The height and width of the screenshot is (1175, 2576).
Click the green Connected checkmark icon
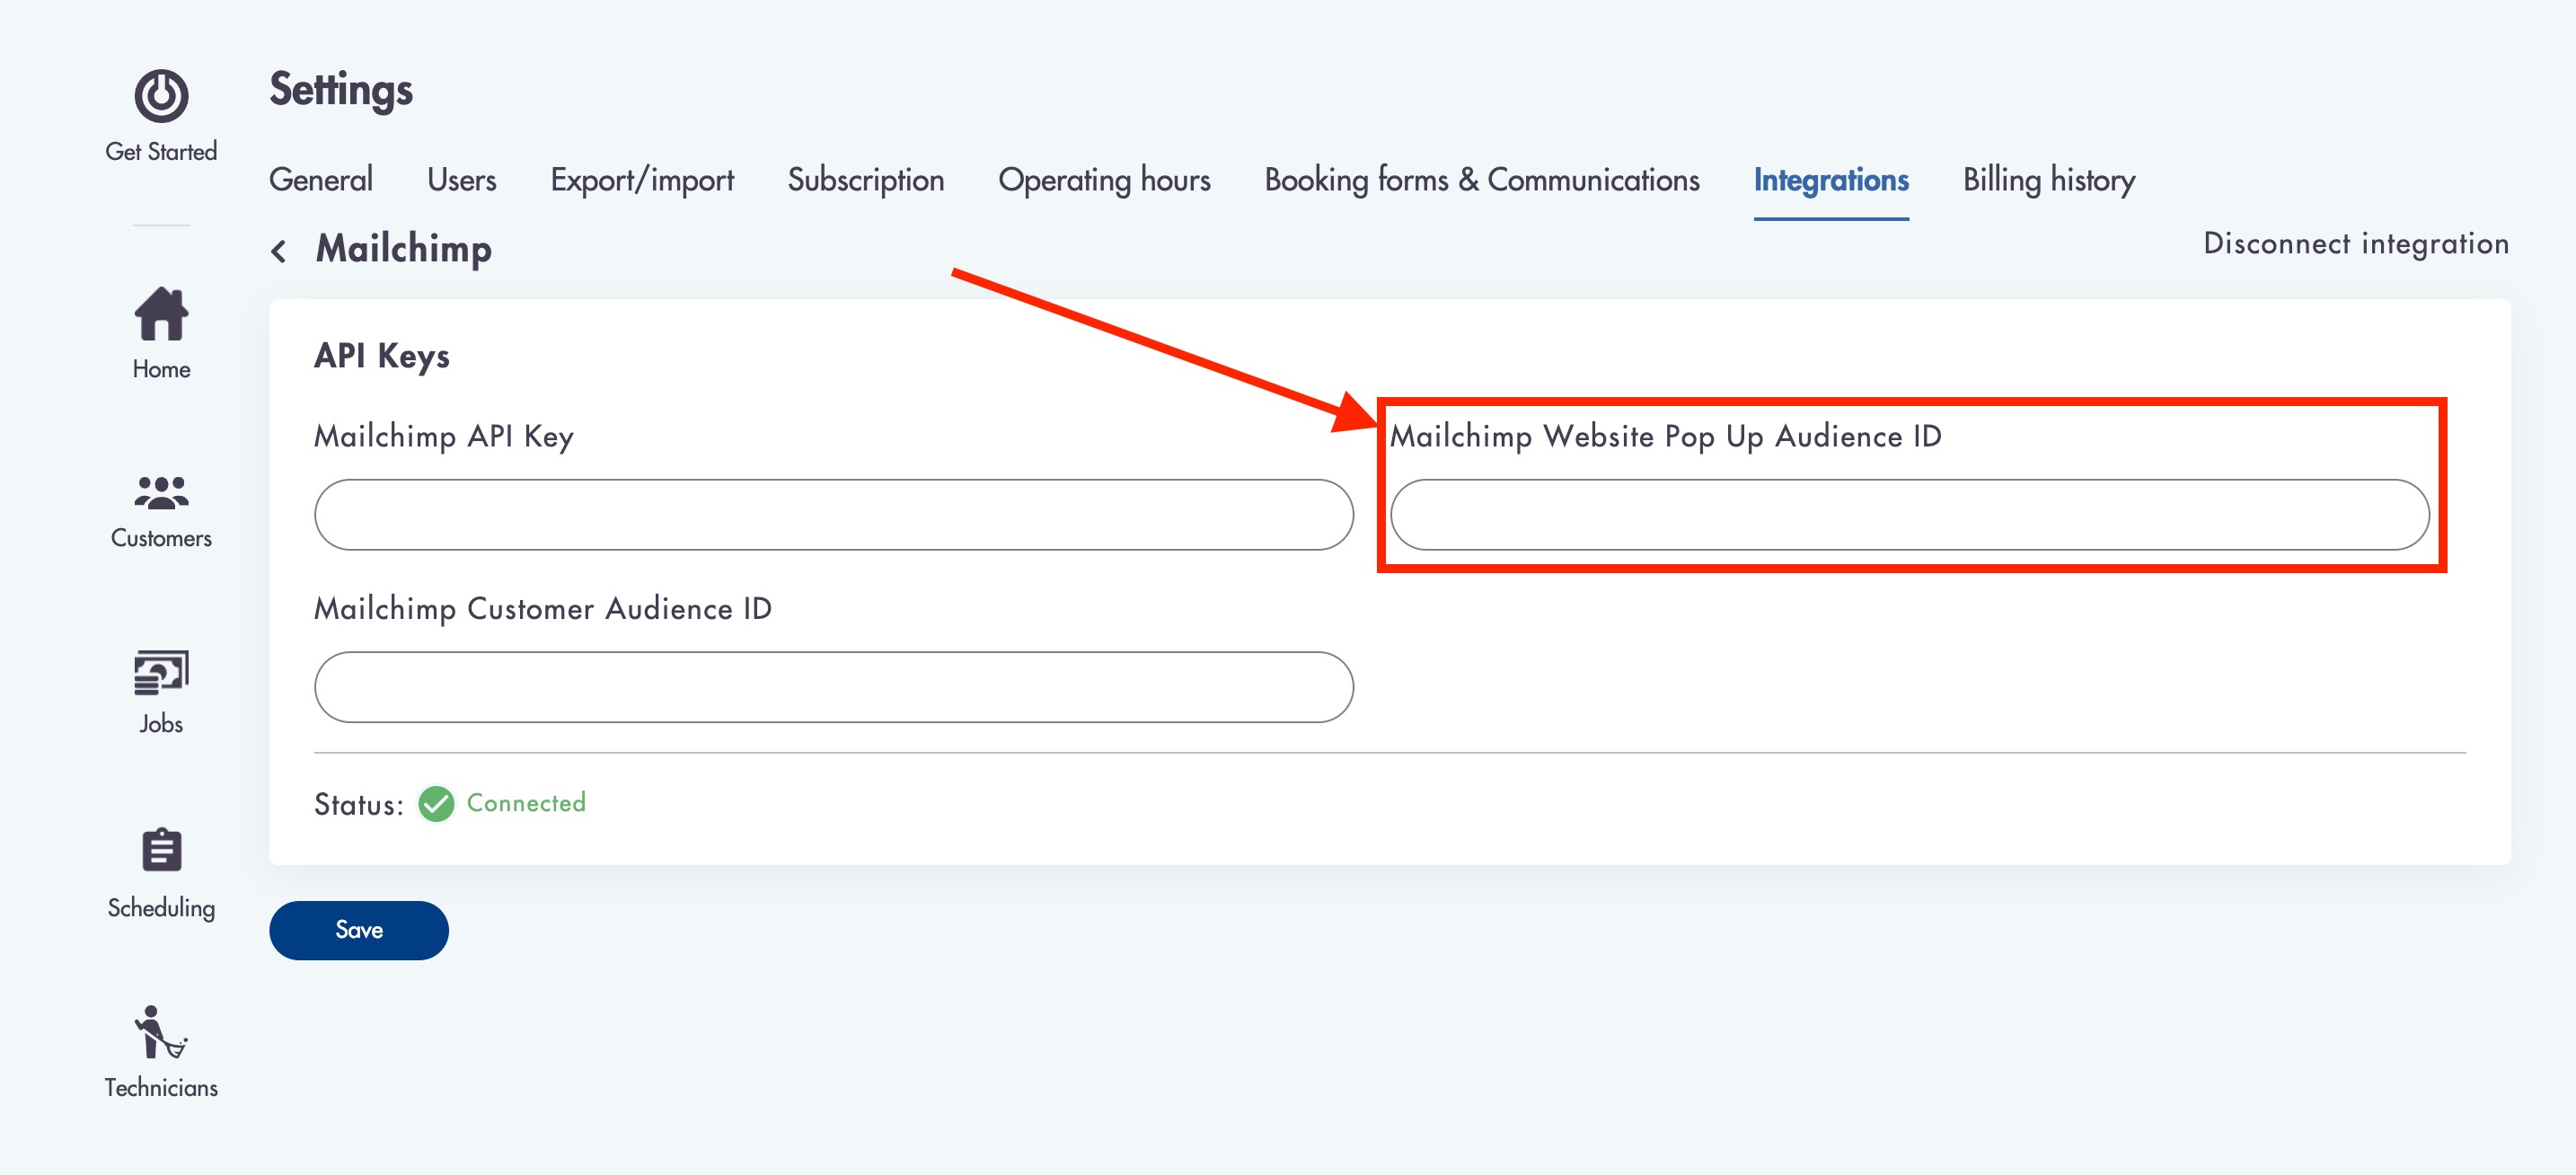(436, 803)
